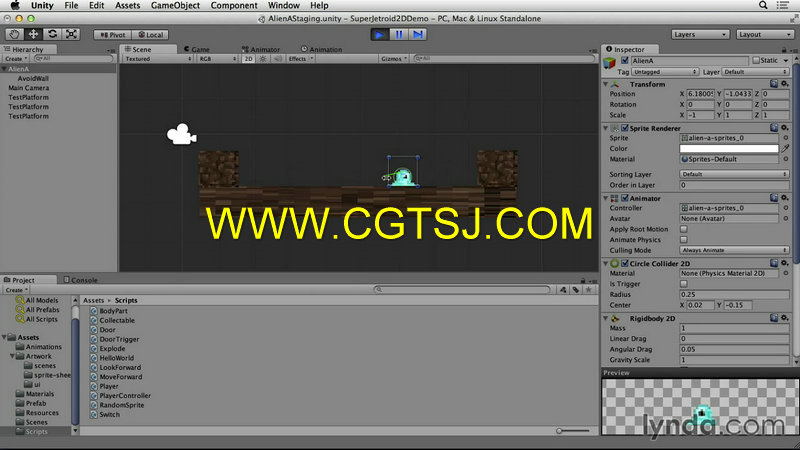Pick color with the eyedropper icon

point(786,148)
